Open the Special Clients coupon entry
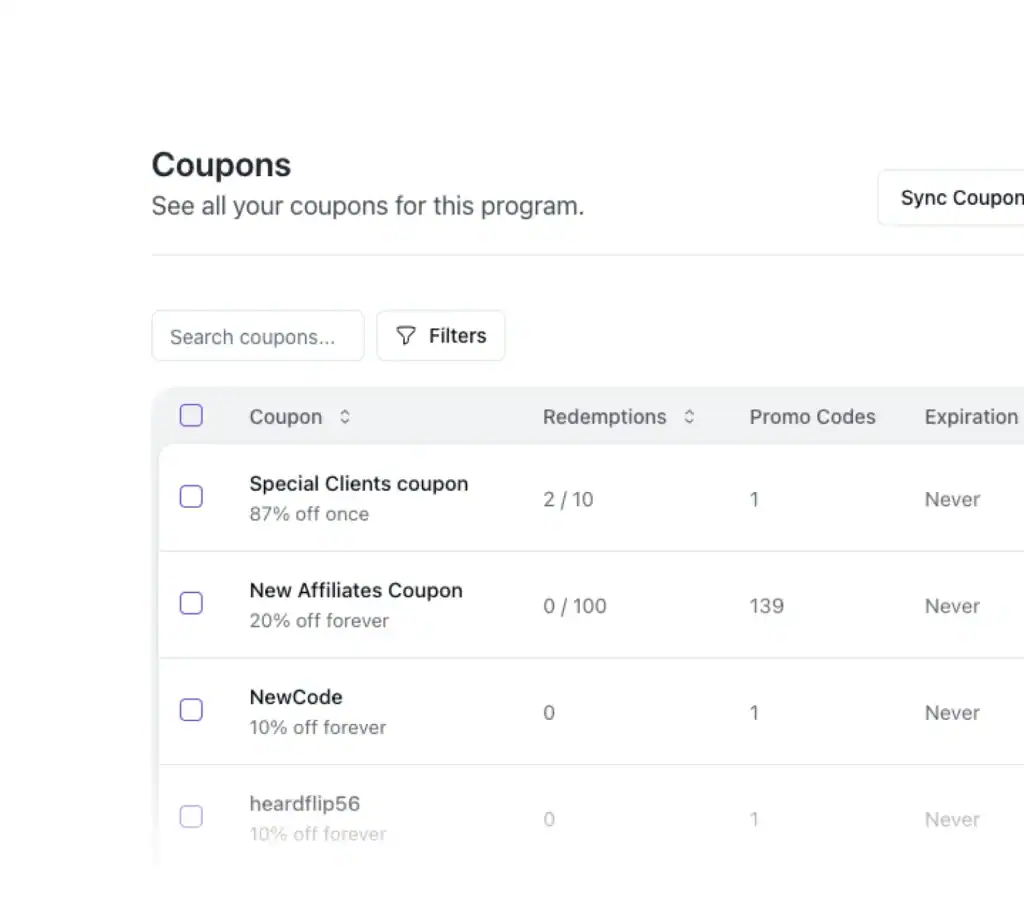The image size is (1024, 911). 358,484
